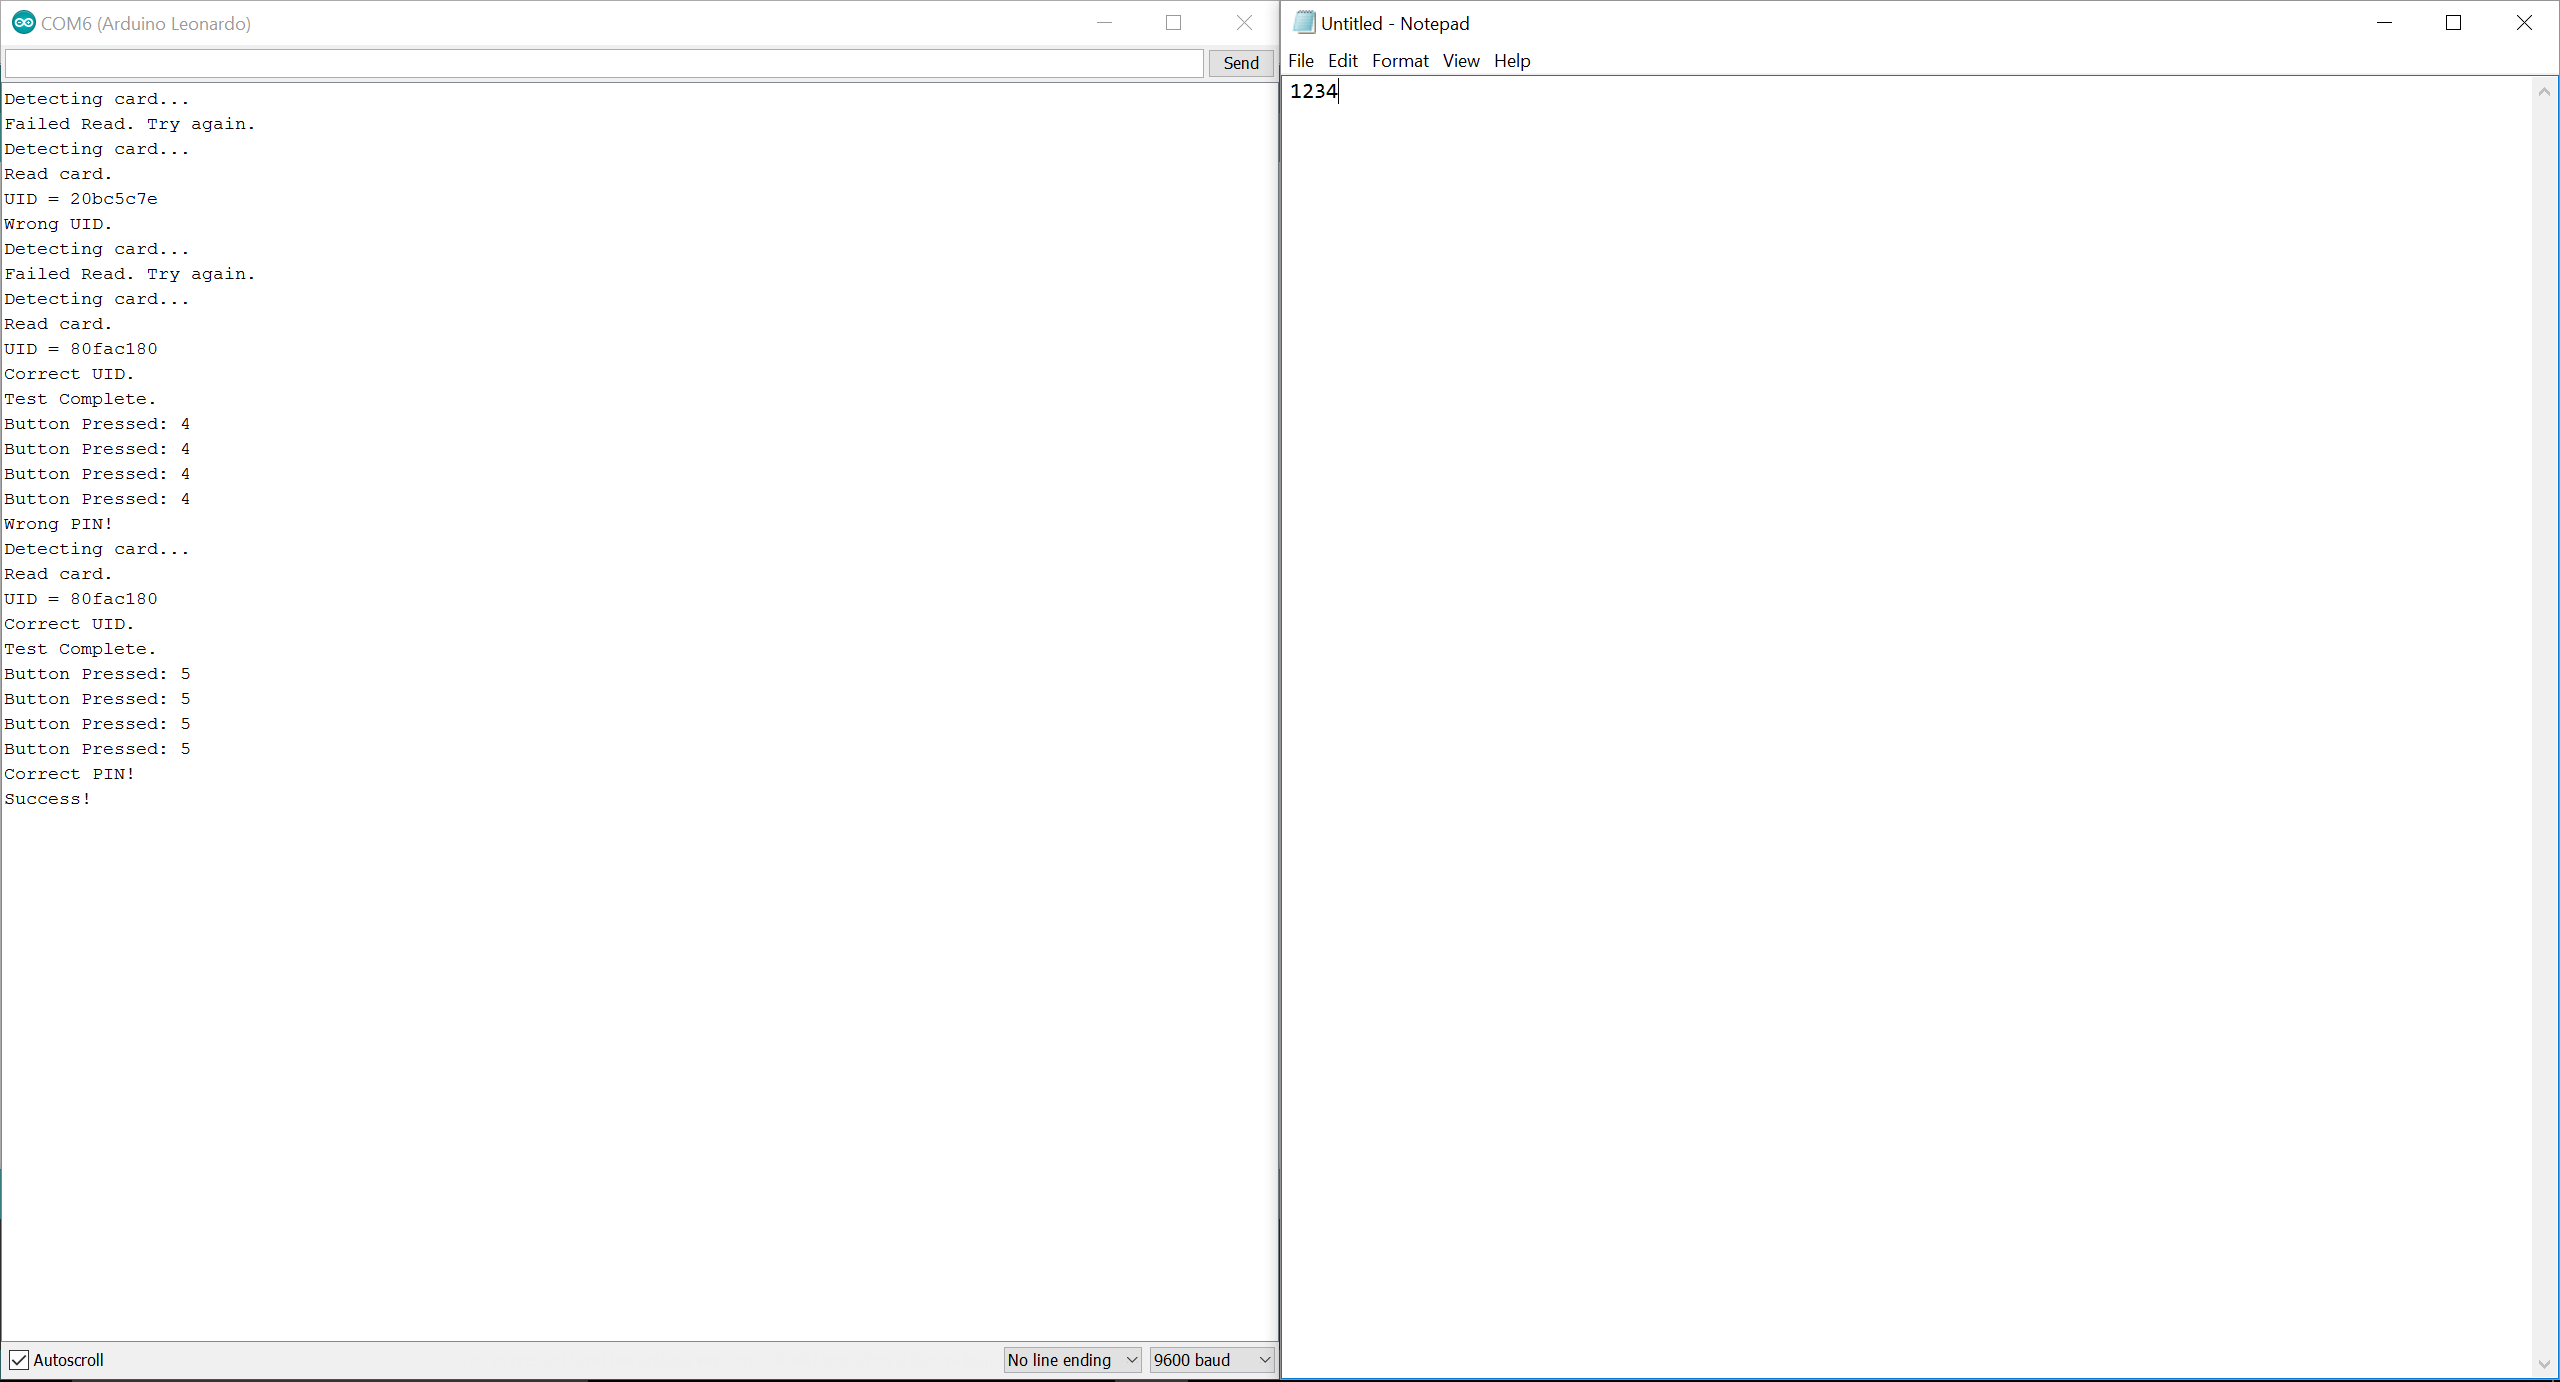
Task: Click Notepad scrollbar down arrow
Action: point(2544,1364)
